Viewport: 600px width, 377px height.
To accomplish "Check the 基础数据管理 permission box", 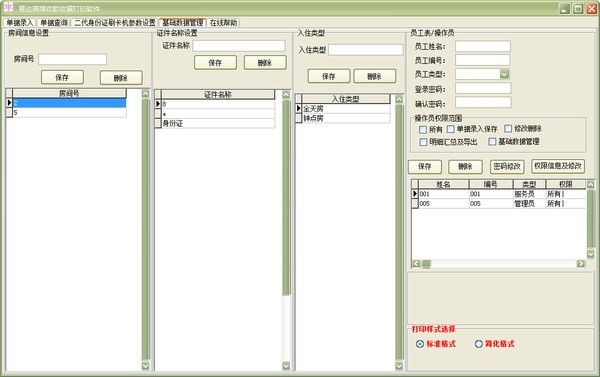I will 492,142.
